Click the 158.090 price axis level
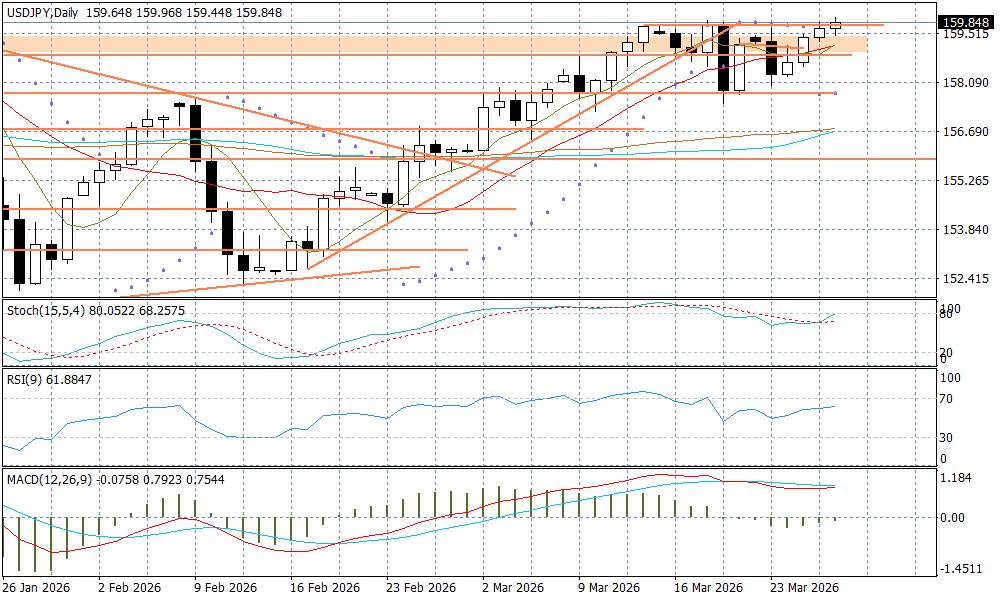The width and height of the screenshot is (1000, 600). click(x=965, y=83)
